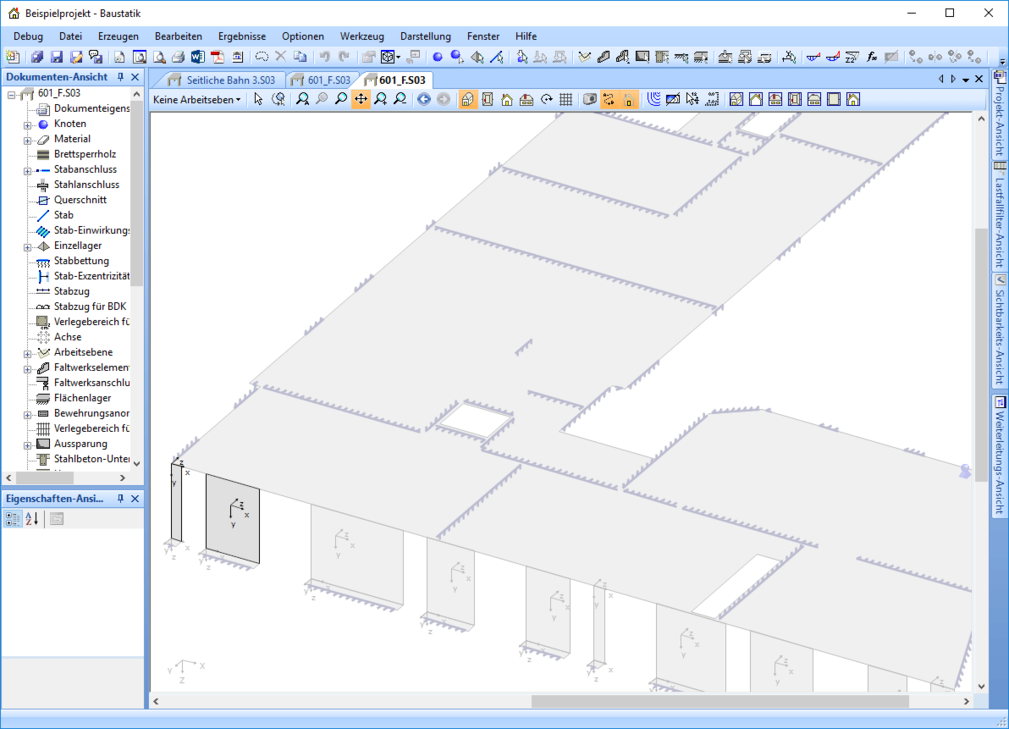
Task: Click the print icon in toolbar
Action: pos(177,57)
